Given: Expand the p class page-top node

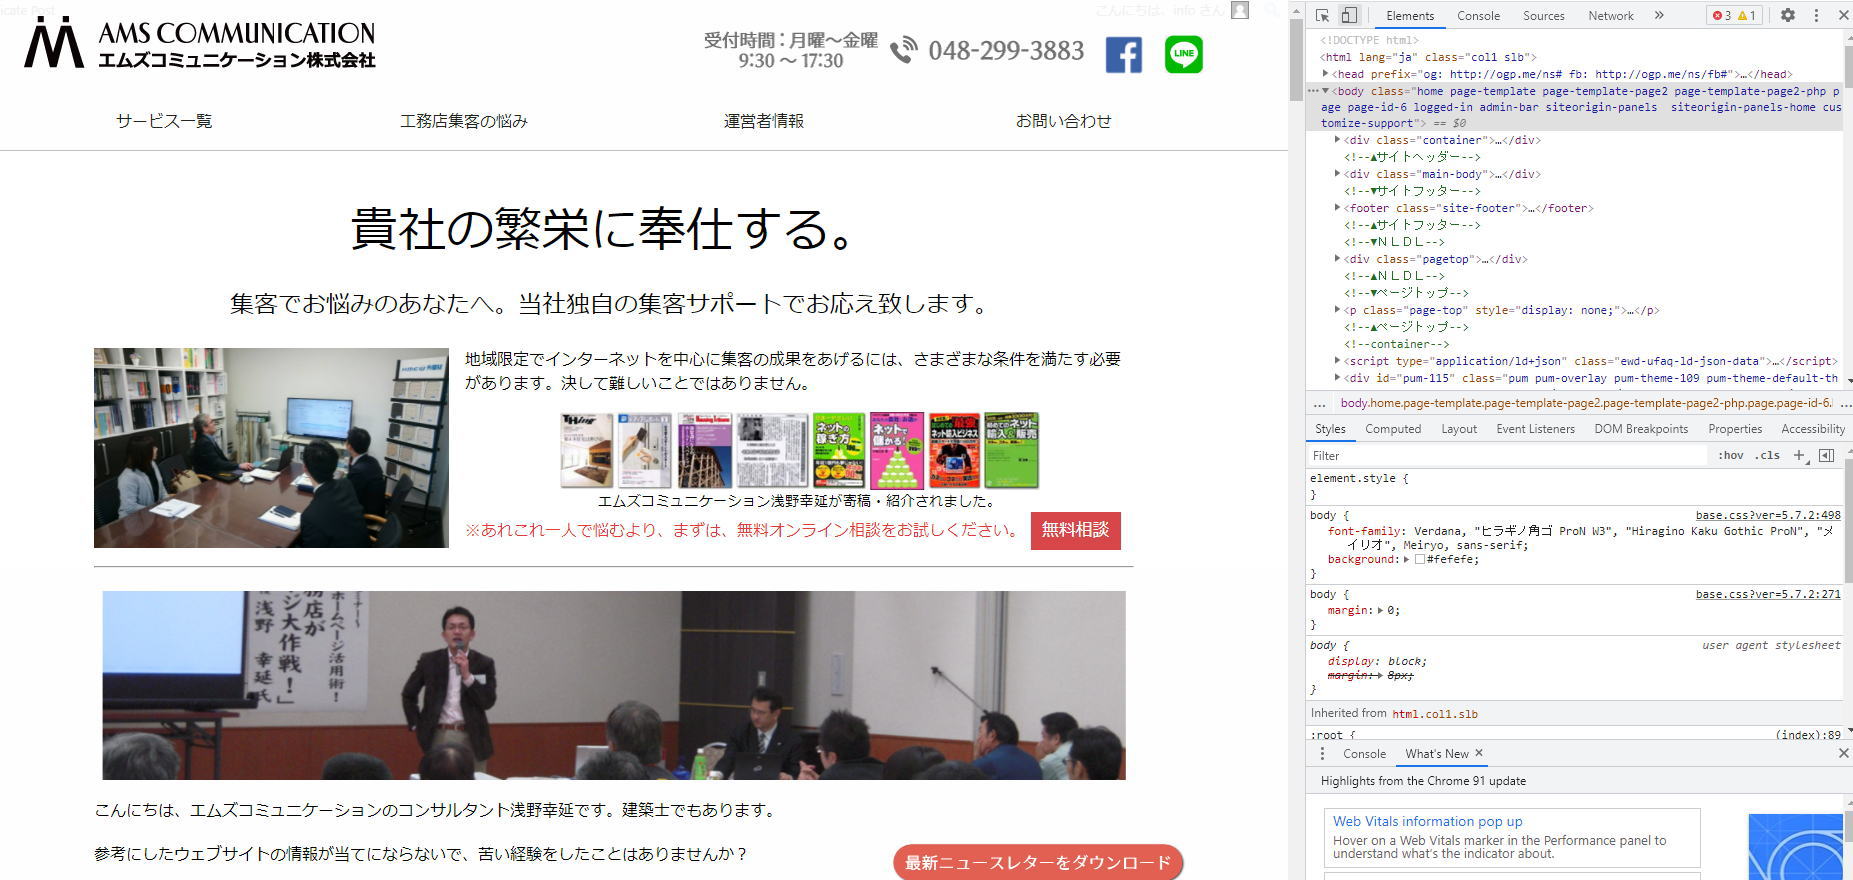Looking at the screenshot, I should (x=1338, y=310).
